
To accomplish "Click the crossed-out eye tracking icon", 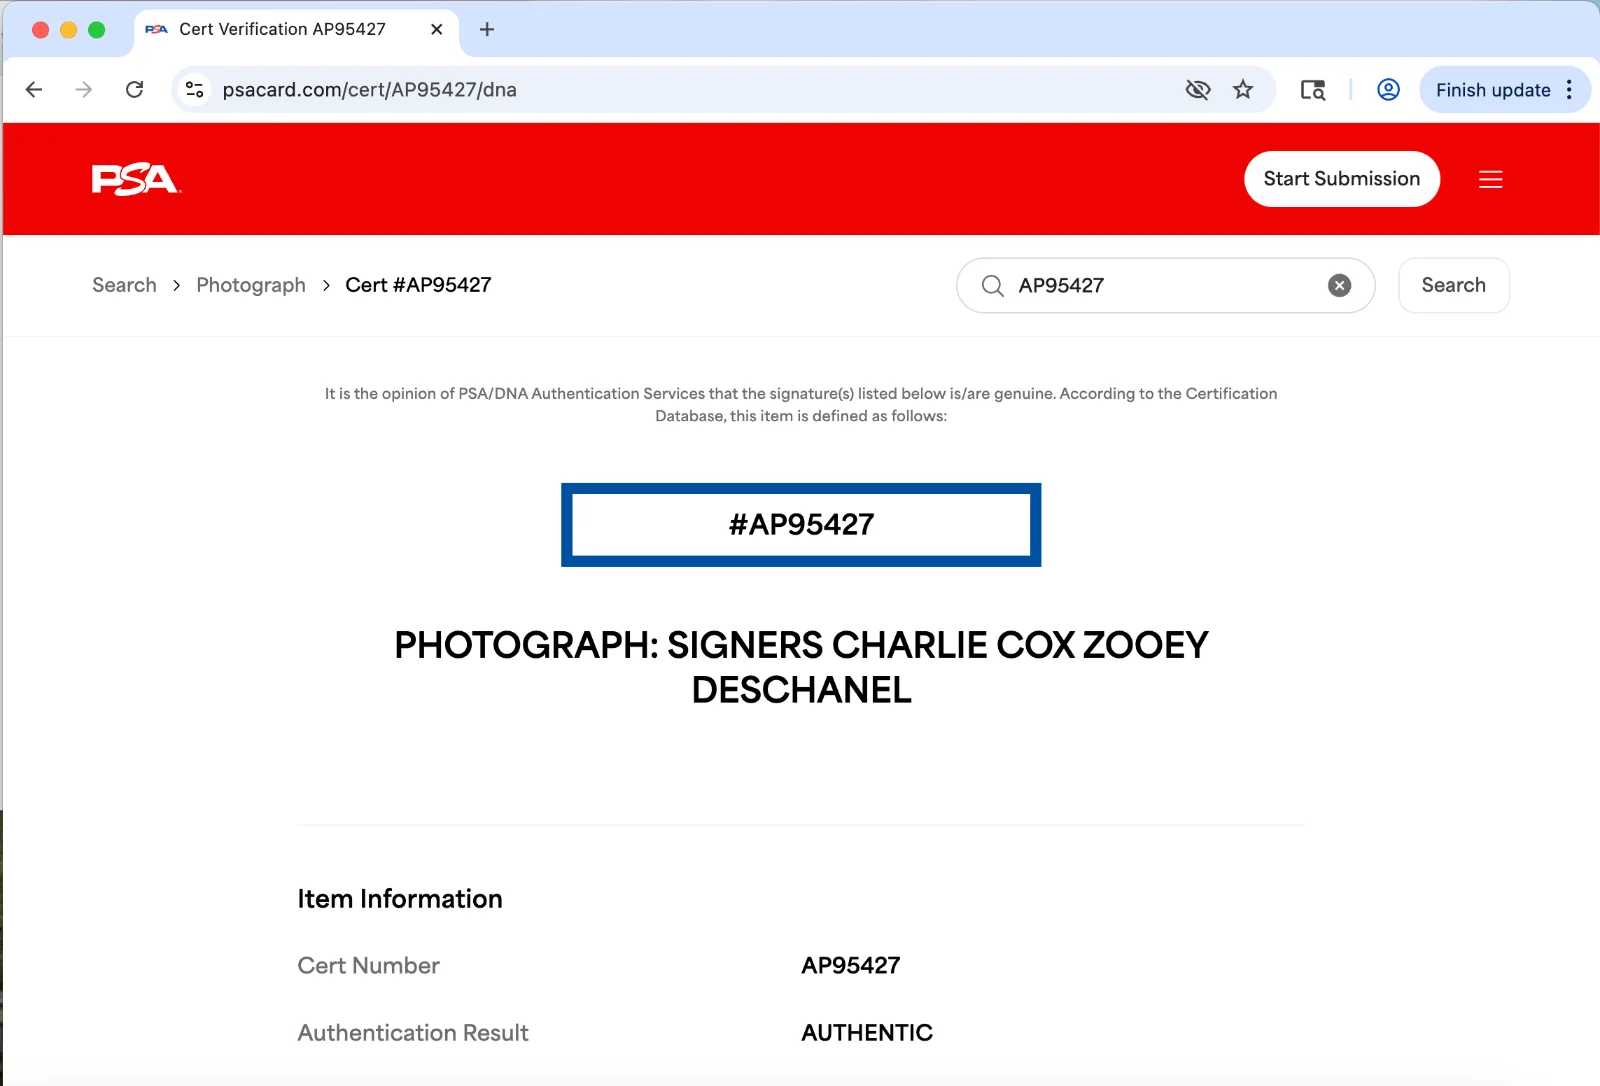I will 1198,90.
